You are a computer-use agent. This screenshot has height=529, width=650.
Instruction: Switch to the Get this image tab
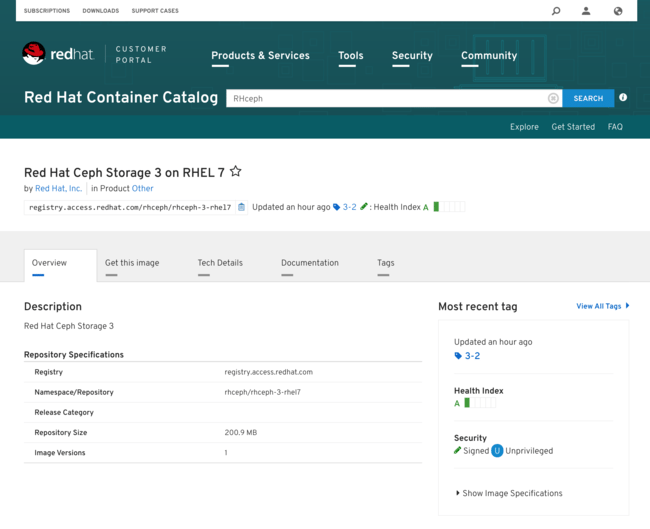point(132,263)
